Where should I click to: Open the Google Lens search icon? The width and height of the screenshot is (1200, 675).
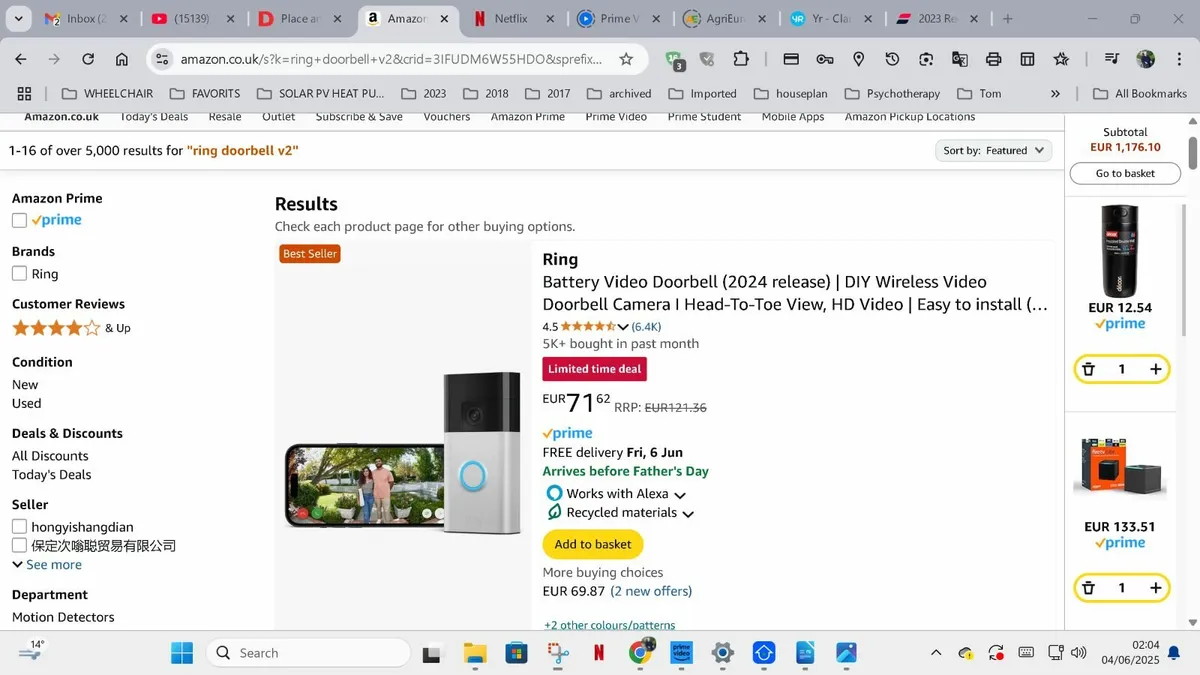coord(926,59)
